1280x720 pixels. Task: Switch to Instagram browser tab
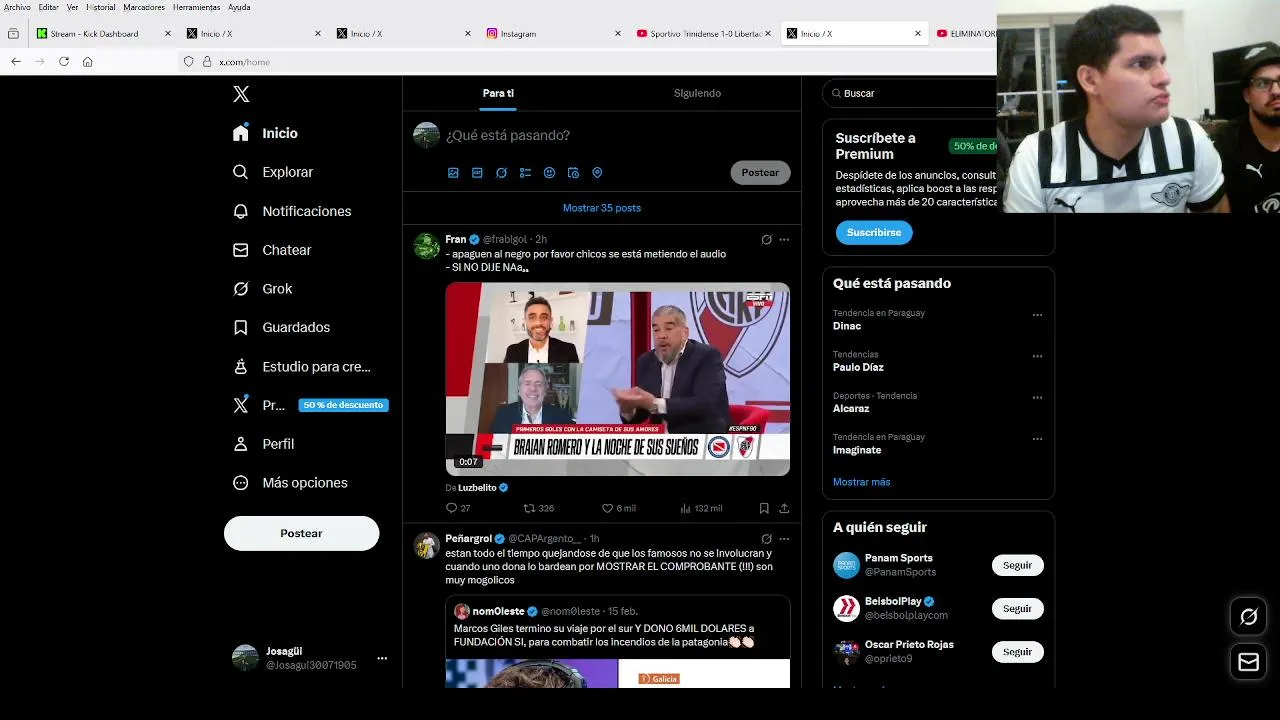[553, 33]
